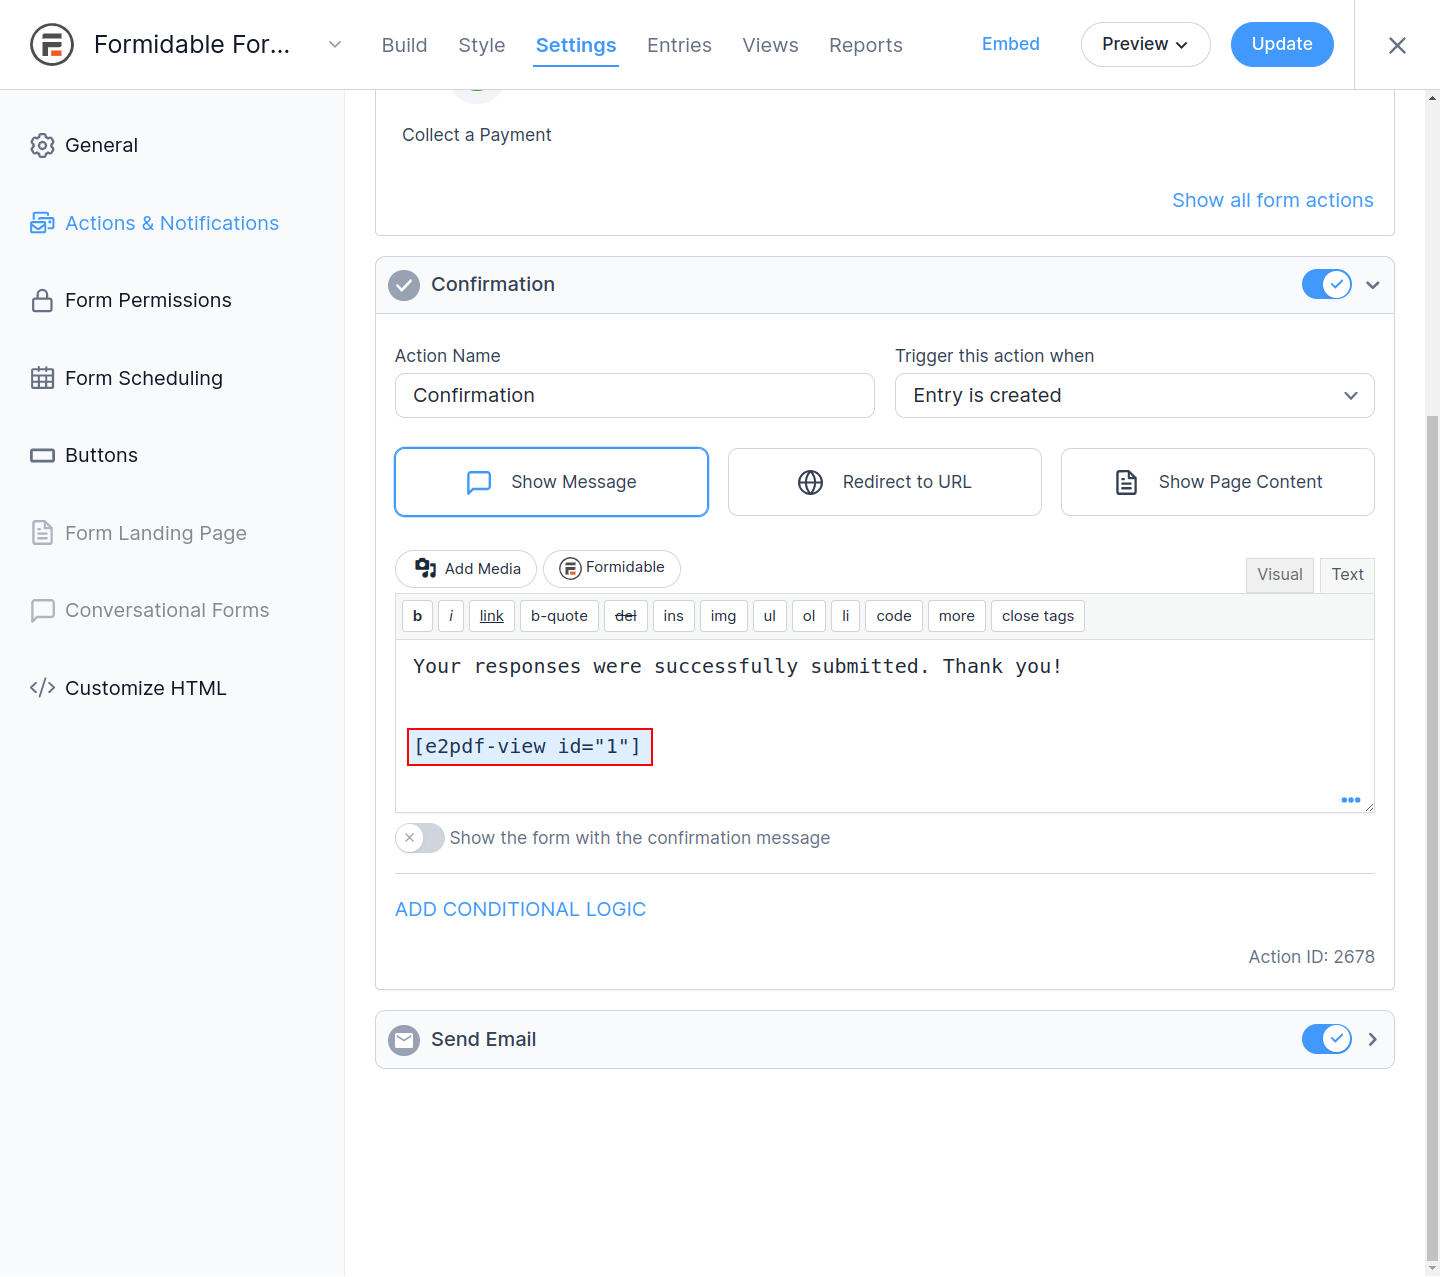Toggle the Send Email action off
This screenshot has height=1277, width=1440.
[1326, 1040]
